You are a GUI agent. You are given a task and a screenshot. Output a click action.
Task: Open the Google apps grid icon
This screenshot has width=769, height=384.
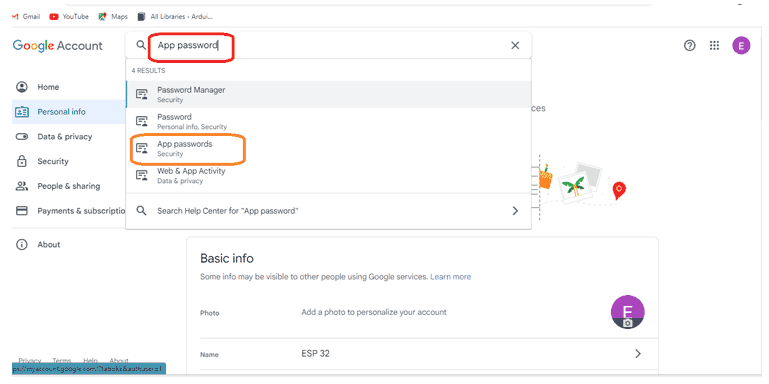tap(715, 46)
